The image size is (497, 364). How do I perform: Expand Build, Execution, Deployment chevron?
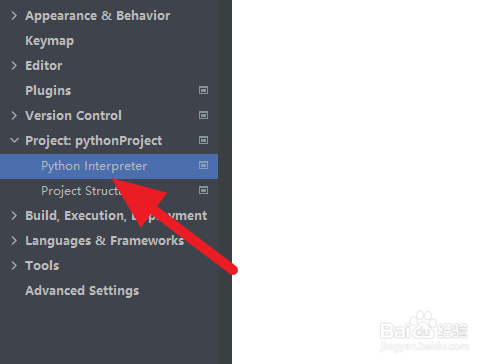[x=14, y=216]
